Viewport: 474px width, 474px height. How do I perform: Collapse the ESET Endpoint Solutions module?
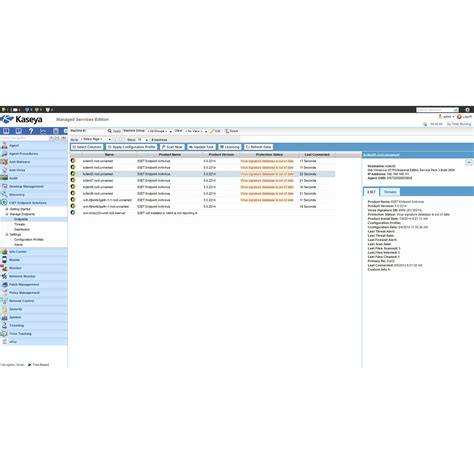[x=34, y=203]
